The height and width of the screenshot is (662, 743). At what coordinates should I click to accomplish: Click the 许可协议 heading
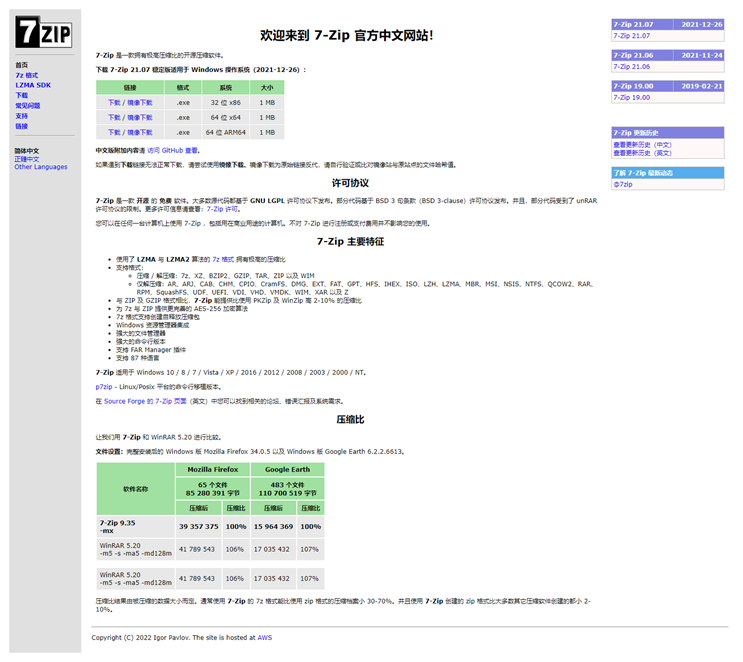350,183
